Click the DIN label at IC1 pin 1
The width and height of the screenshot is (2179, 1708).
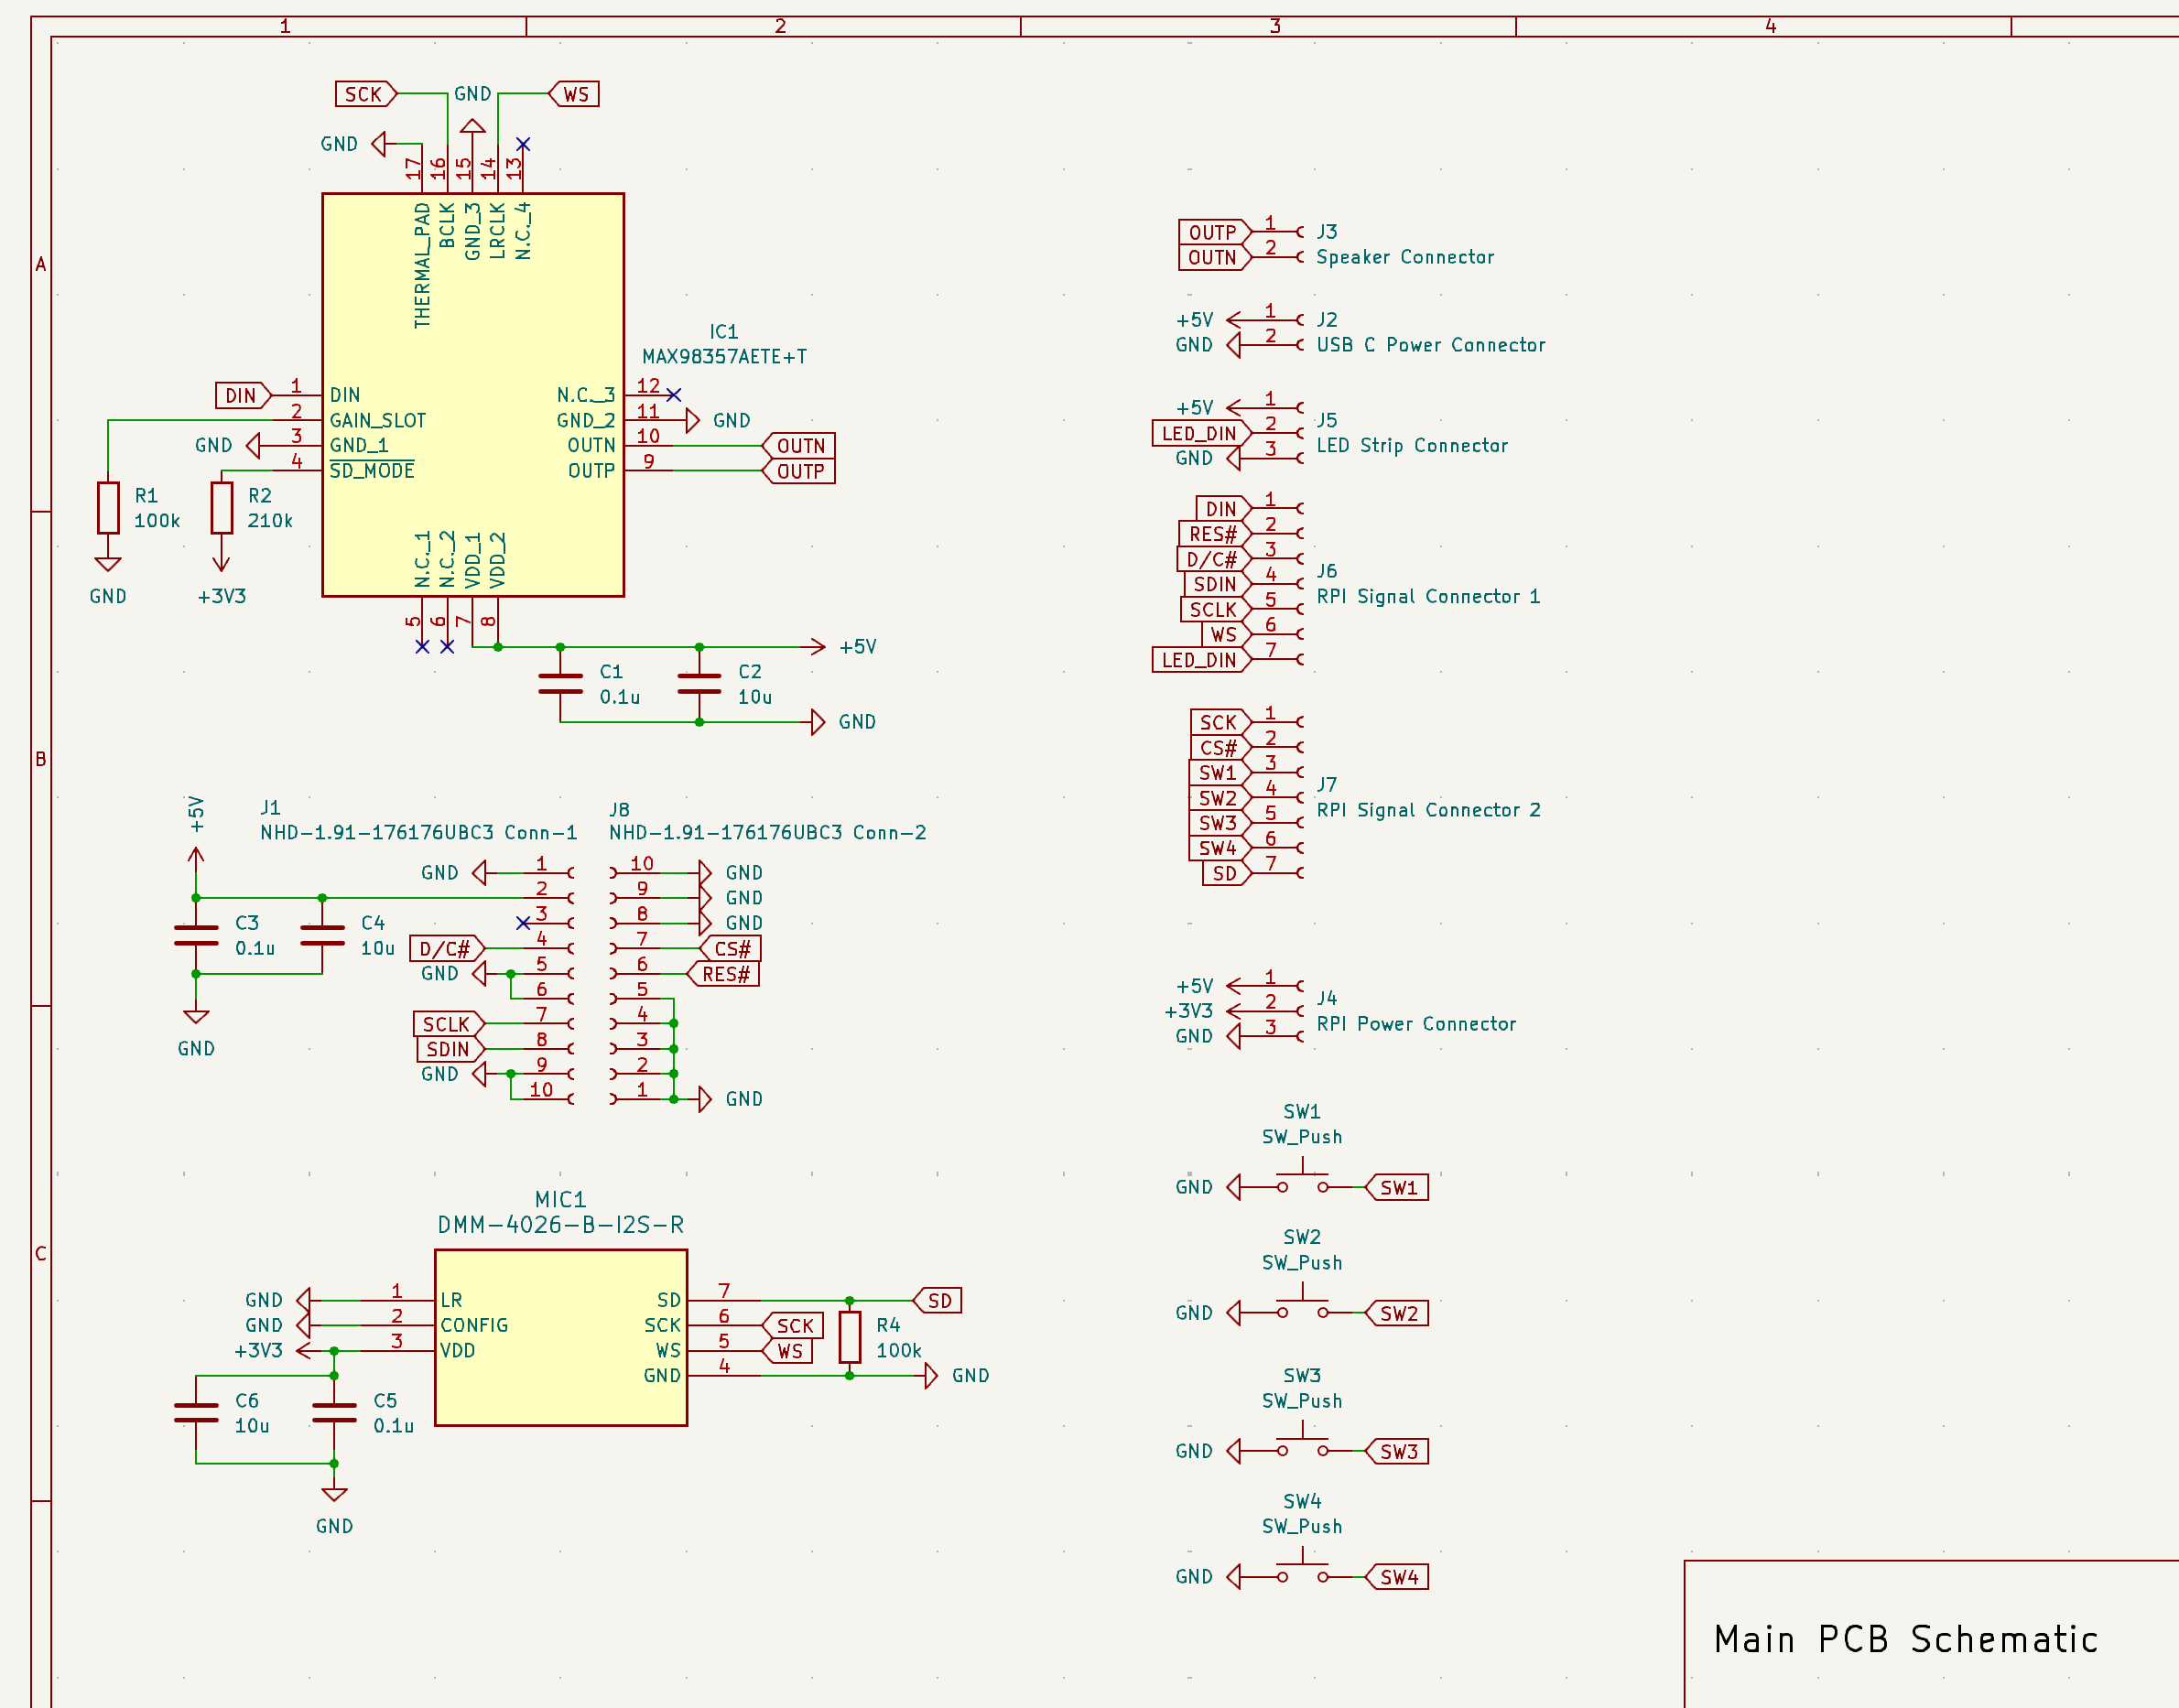[243, 395]
